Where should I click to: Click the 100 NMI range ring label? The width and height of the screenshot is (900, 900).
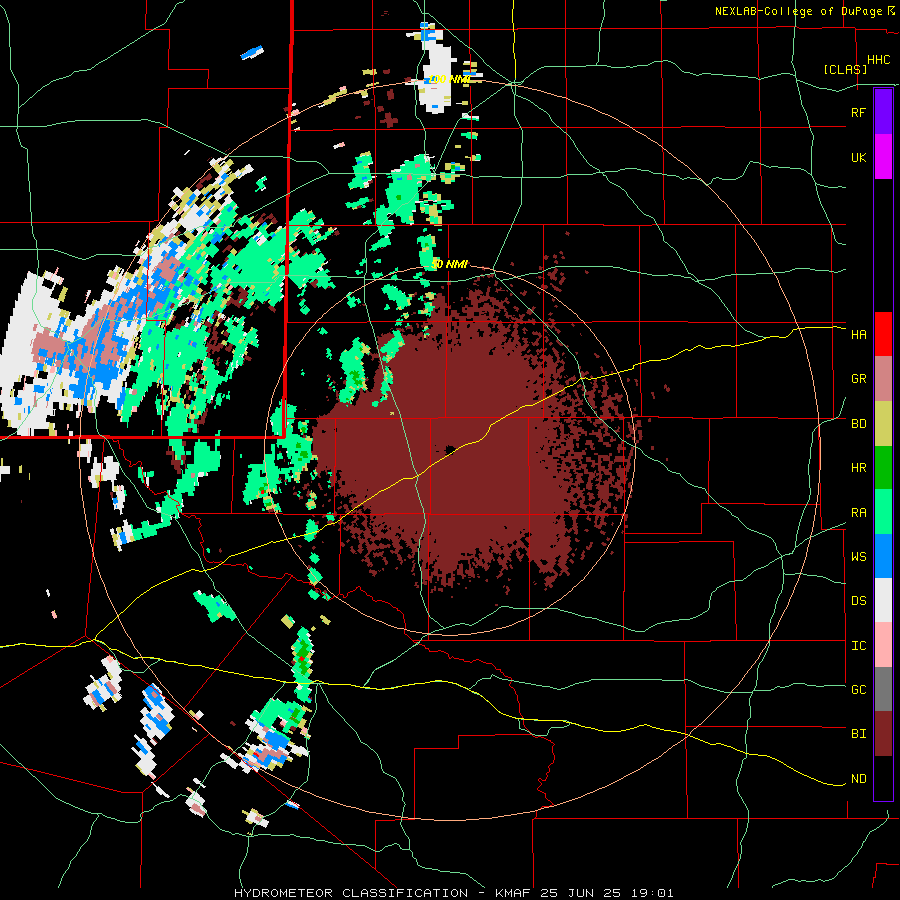pos(449,79)
